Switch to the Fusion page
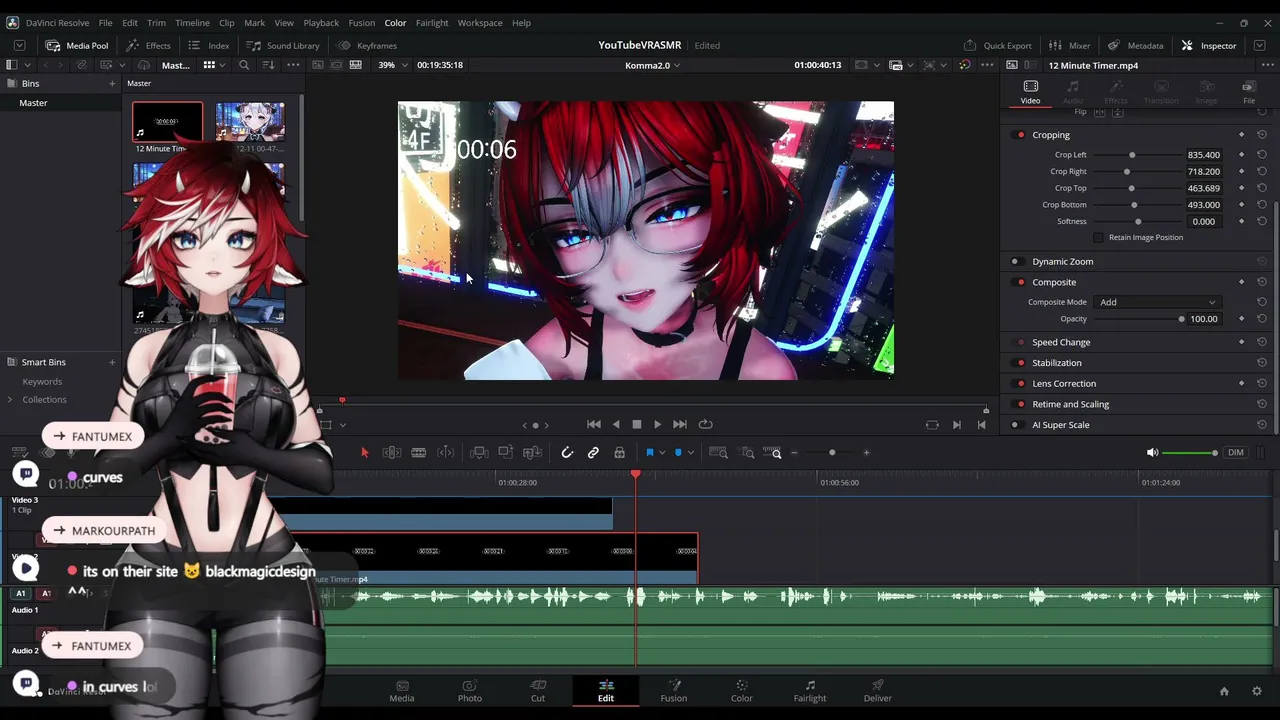1280x720 pixels. (673, 691)
